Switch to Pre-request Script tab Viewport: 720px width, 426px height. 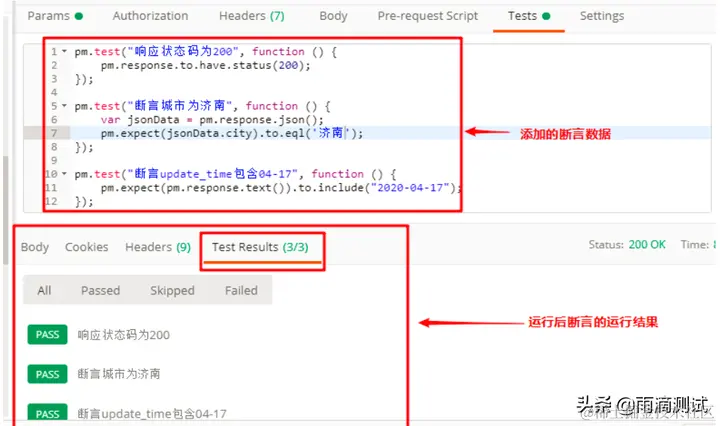click(x=428, y=16)
